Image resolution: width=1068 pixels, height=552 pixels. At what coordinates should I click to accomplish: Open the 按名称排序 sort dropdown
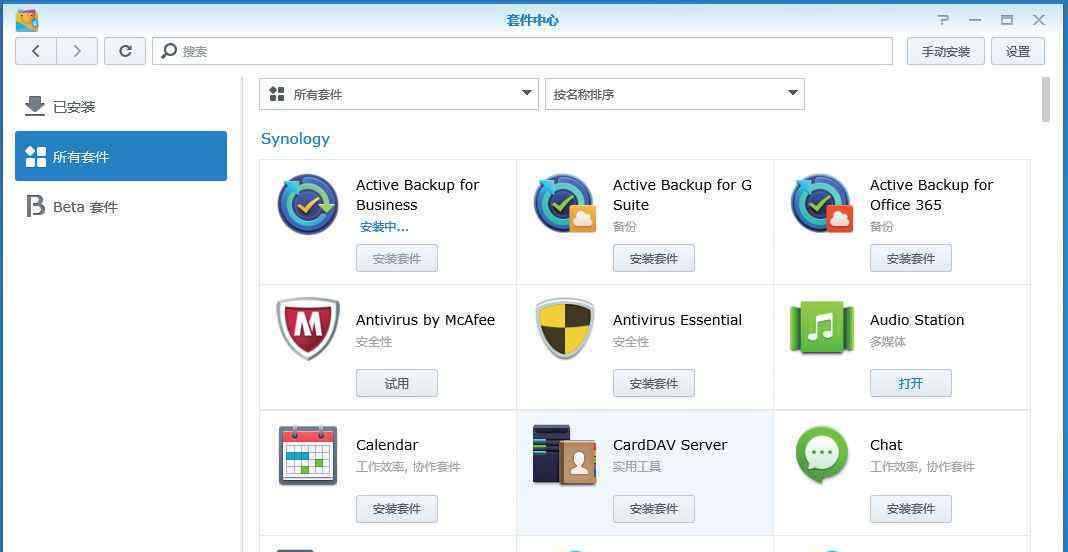[x=674, y=94]
